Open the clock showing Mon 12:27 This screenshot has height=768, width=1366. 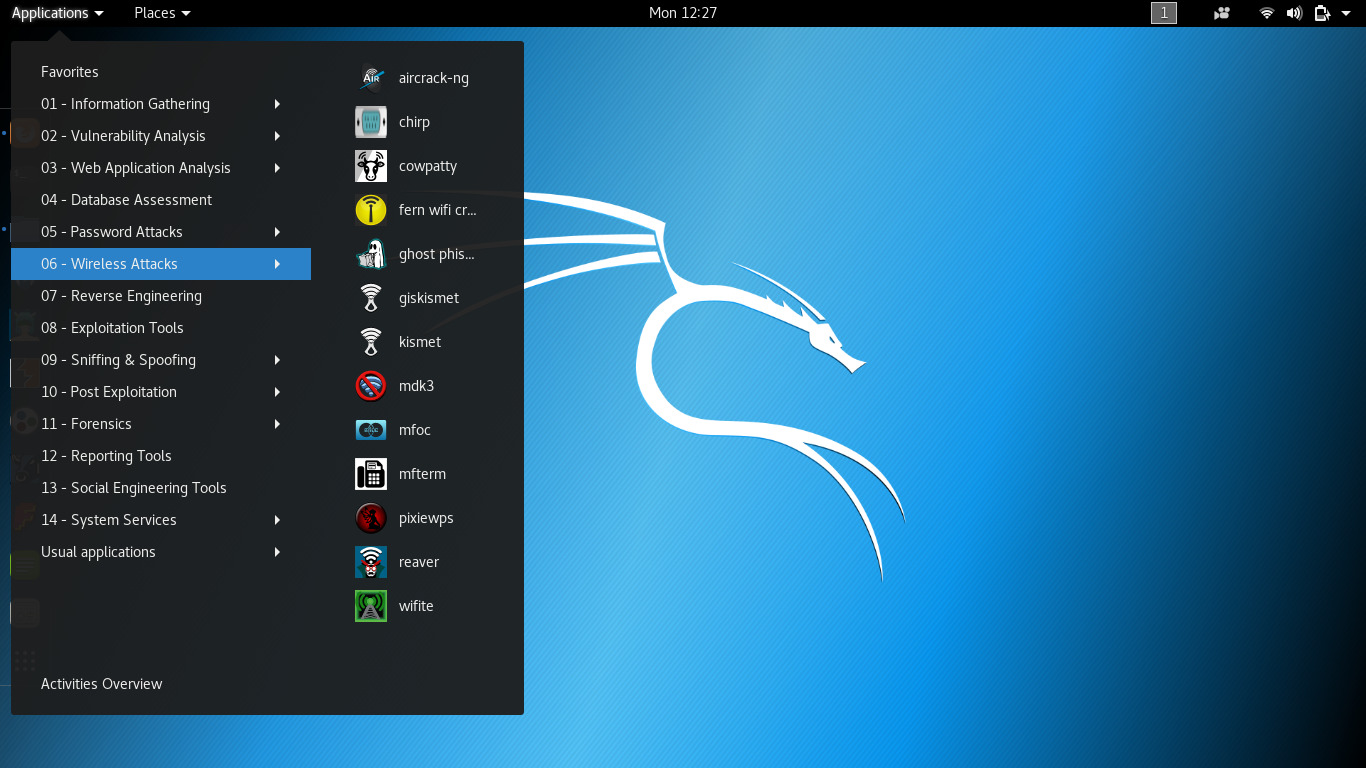point(682,13)
